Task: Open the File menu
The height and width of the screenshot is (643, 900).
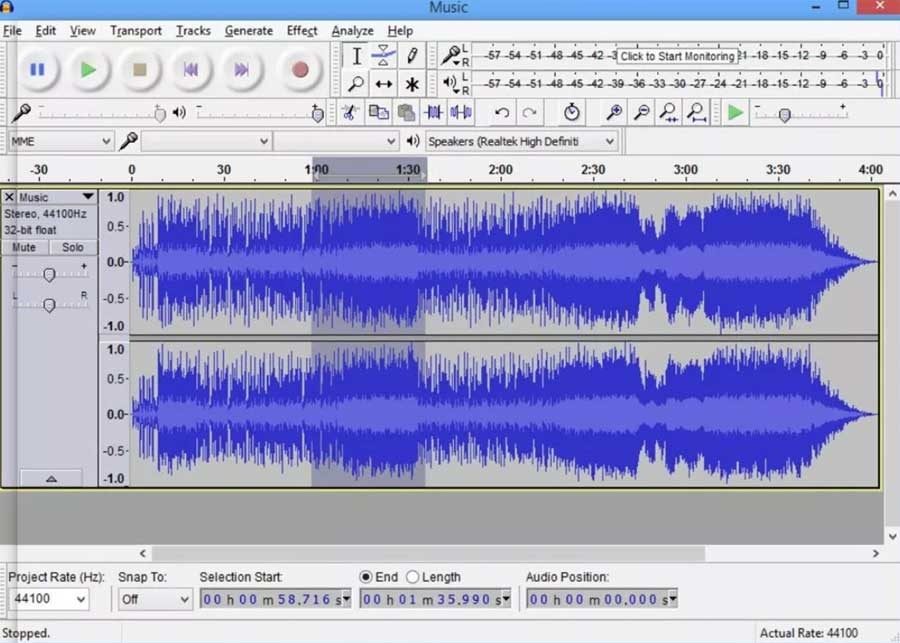Action: point(12,31)
